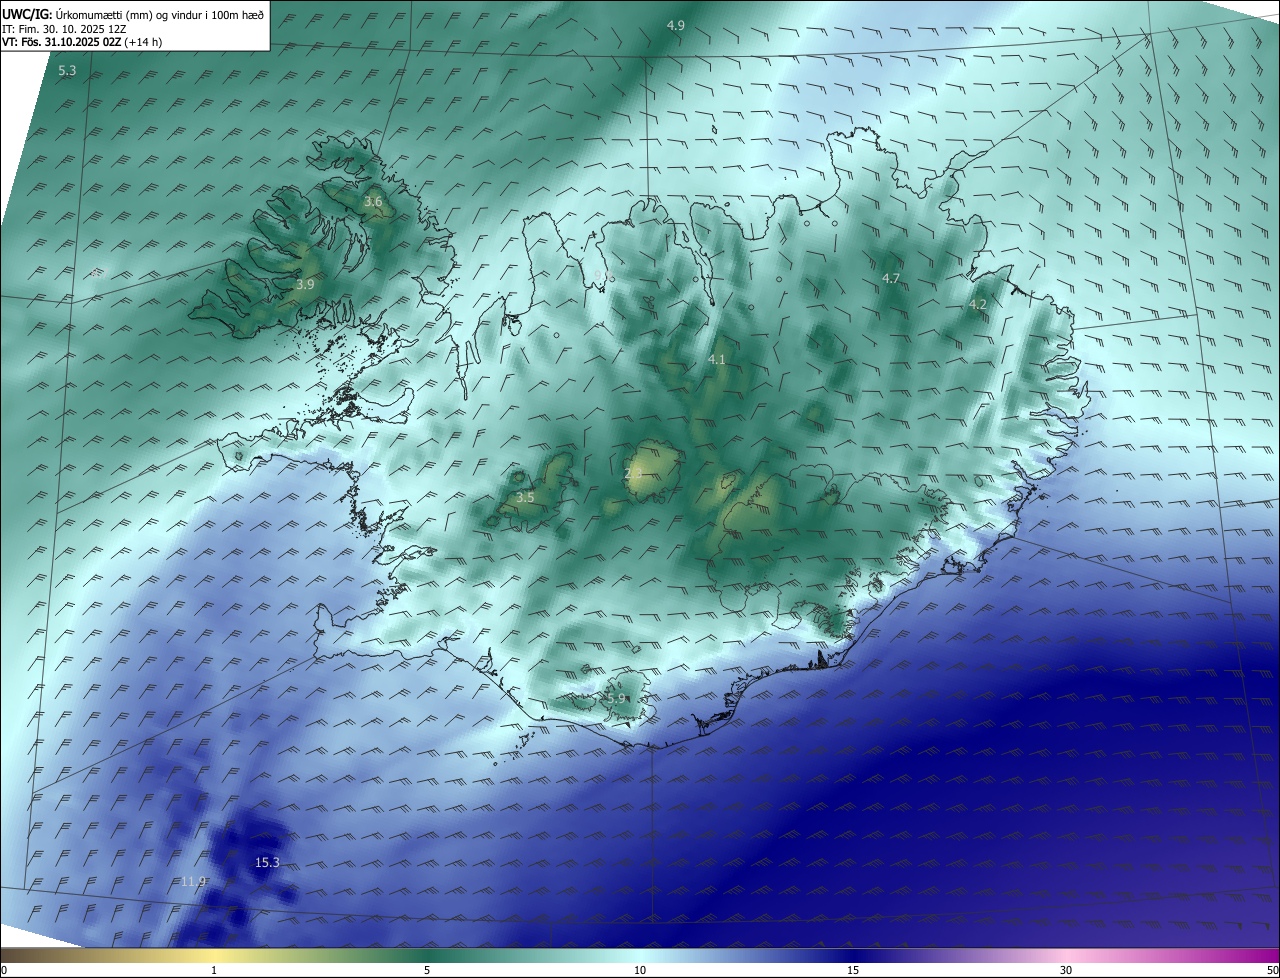
Task: Click the 4.2 value in east Iceland
Action: (x=978, y=305)
